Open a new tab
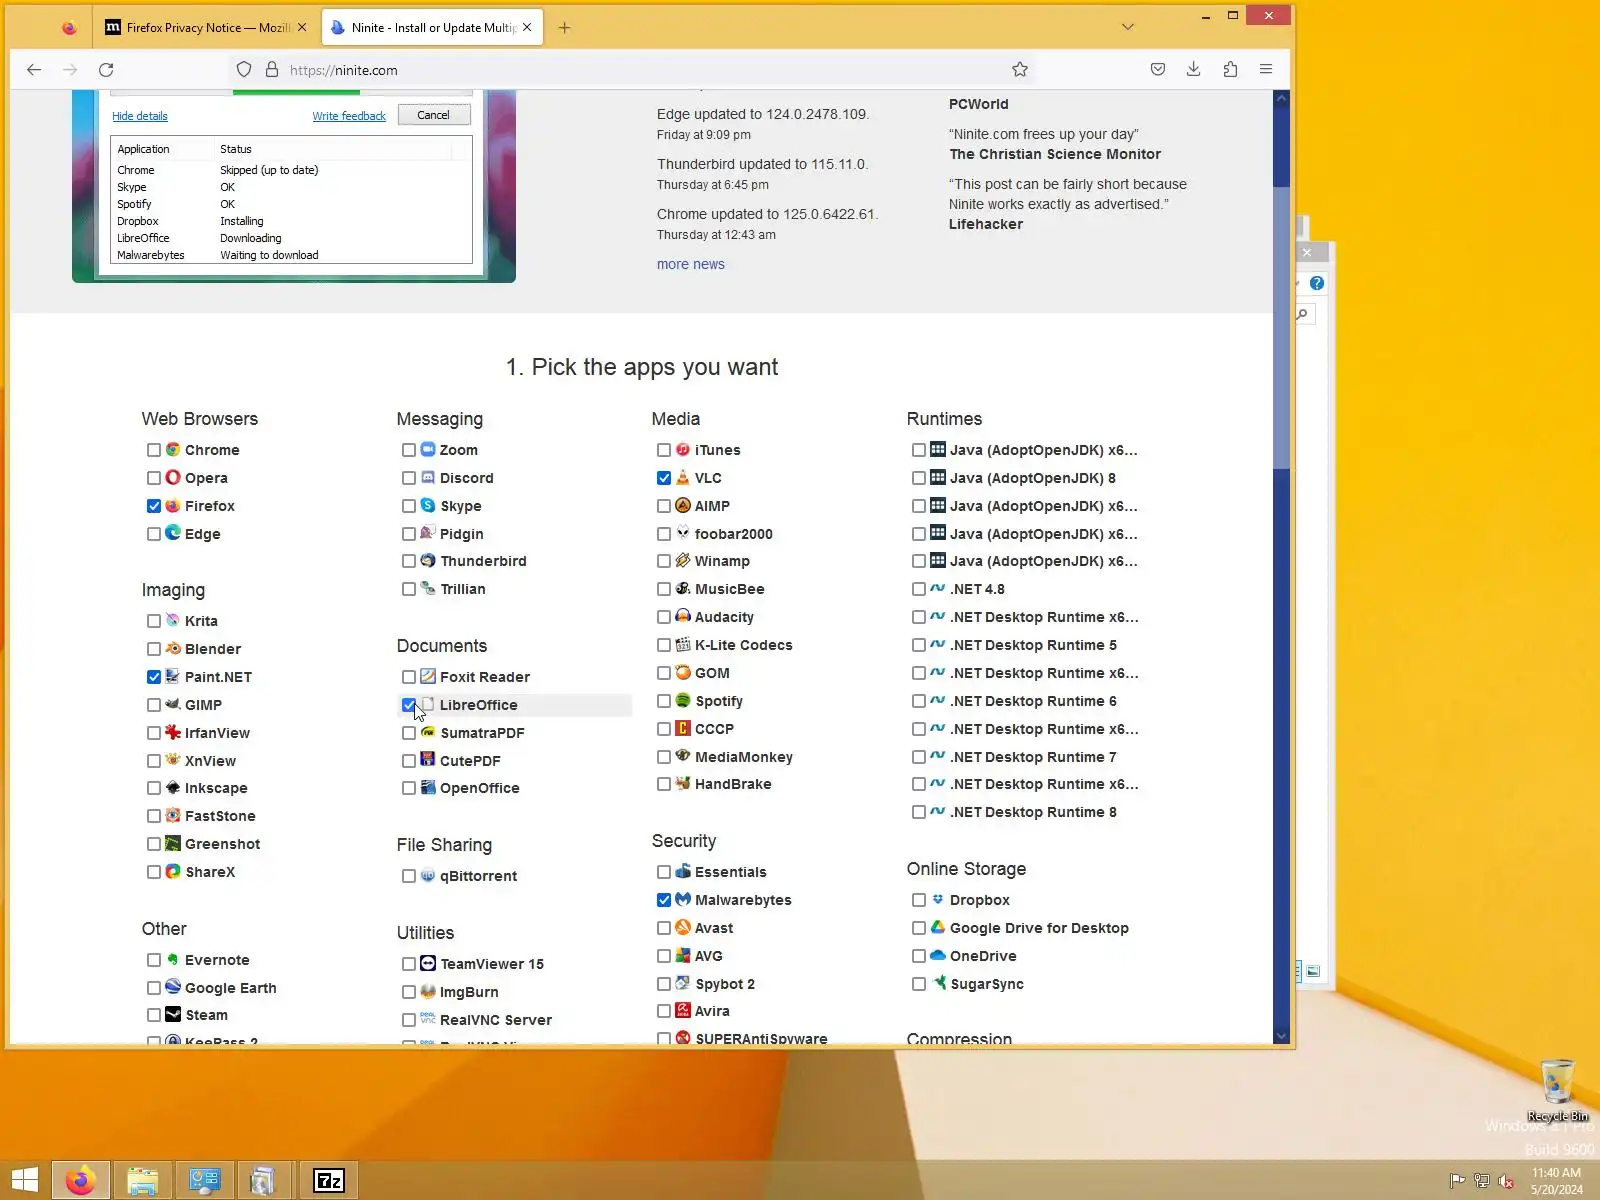The width and height of the screenshot is (1600, 1200). pos(564,28)
